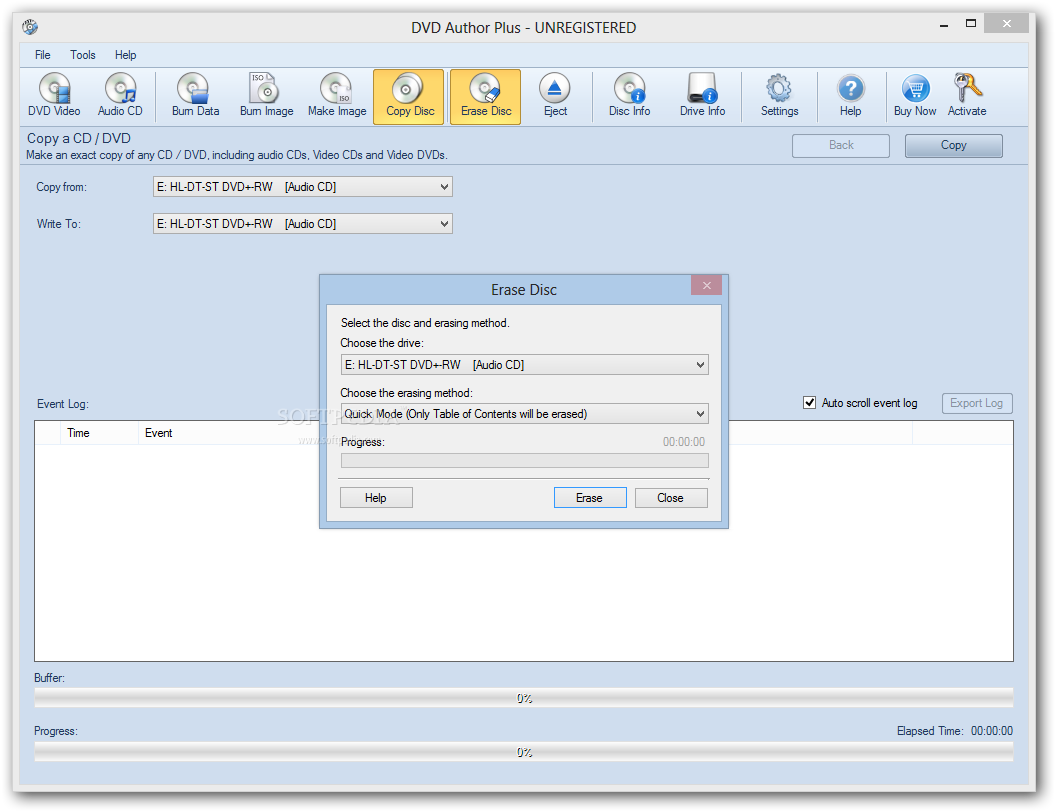Screen dimensions: 1056x812
Task: Expand the Copy from drive dropdown
Action: coord(302,187)
